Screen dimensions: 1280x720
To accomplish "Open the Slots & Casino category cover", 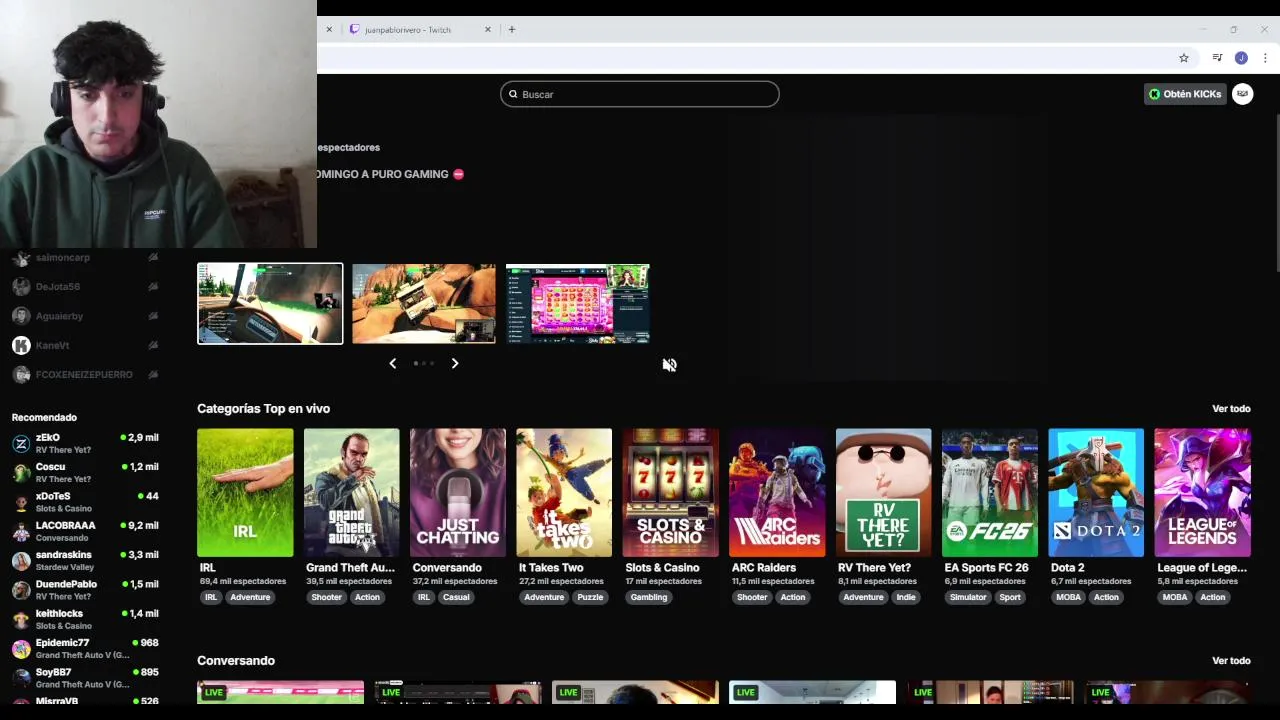I will coord(670,493).
